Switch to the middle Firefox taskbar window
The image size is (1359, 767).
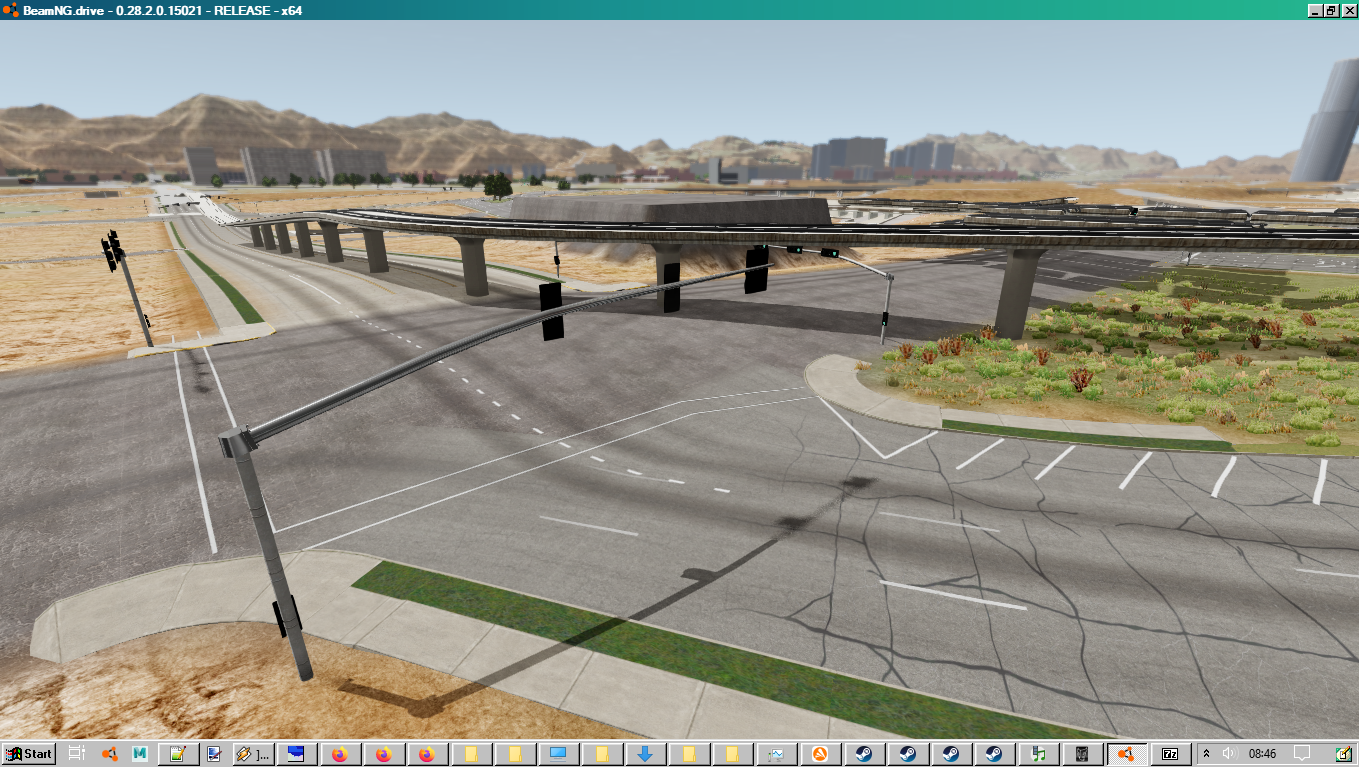[383, 754]
